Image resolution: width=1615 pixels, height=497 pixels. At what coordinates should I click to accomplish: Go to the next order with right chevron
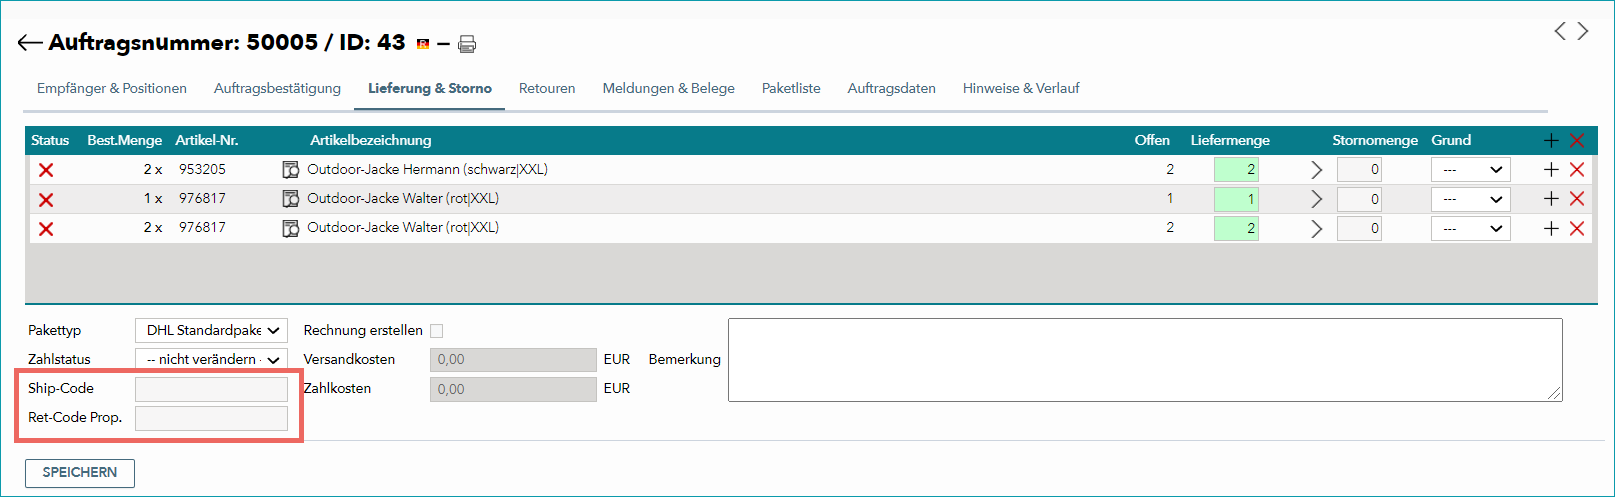pos(1583,31)
